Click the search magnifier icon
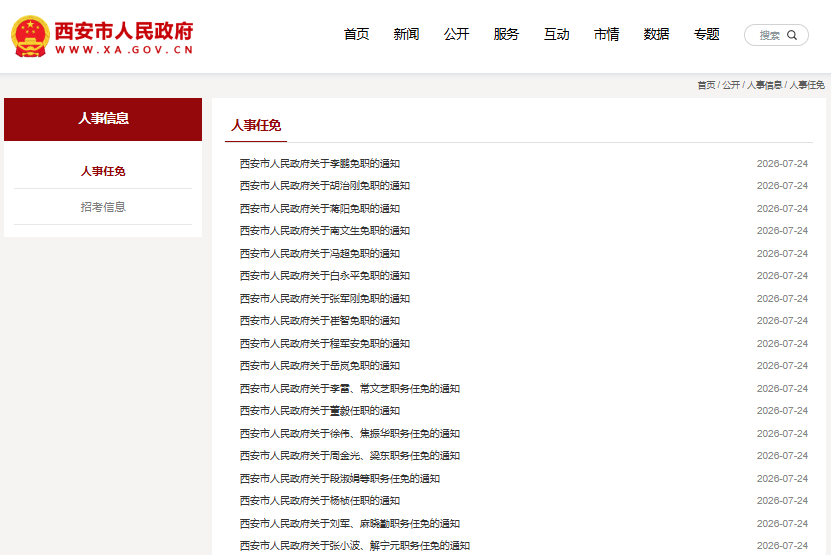The image size is (831, 555). point(792,35)
